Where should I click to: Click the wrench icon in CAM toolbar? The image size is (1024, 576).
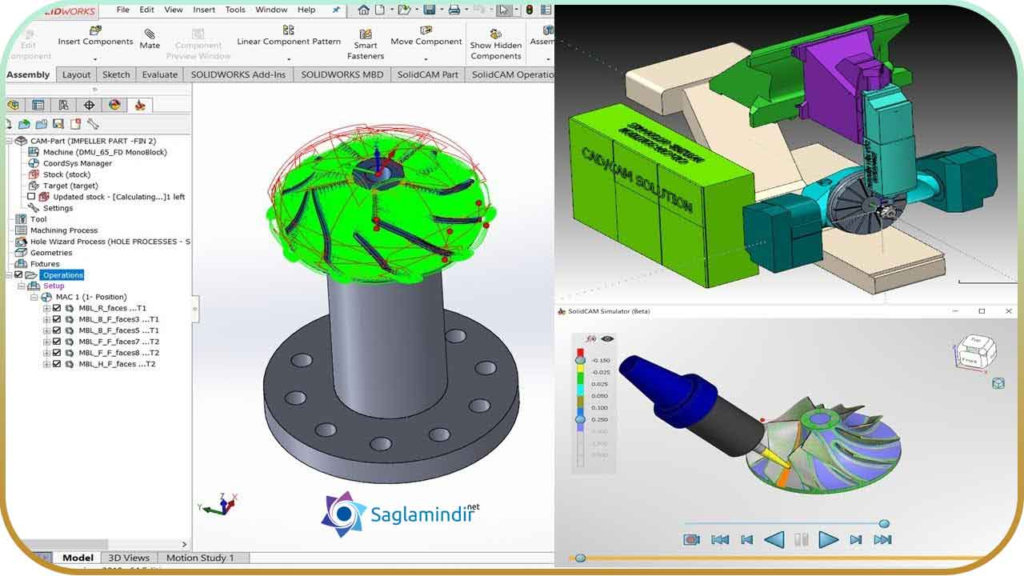93,123
